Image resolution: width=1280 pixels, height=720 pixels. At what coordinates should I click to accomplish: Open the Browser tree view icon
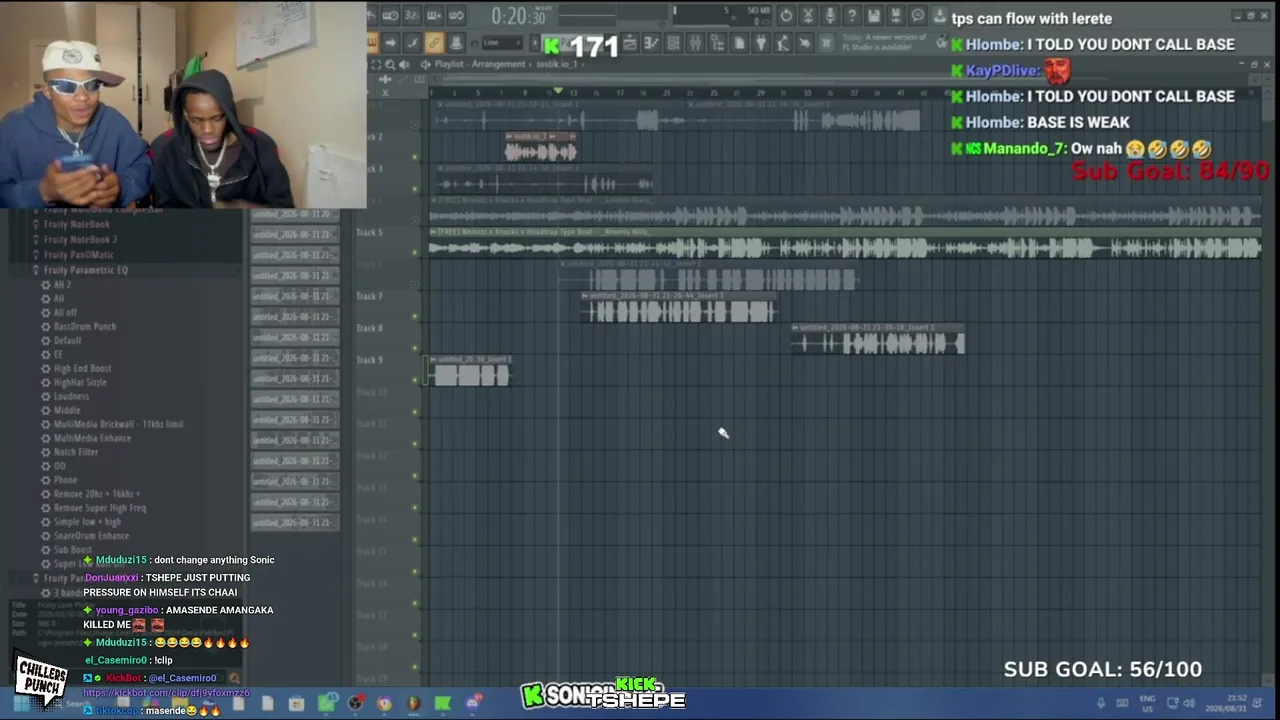click(x=718, y=43)
